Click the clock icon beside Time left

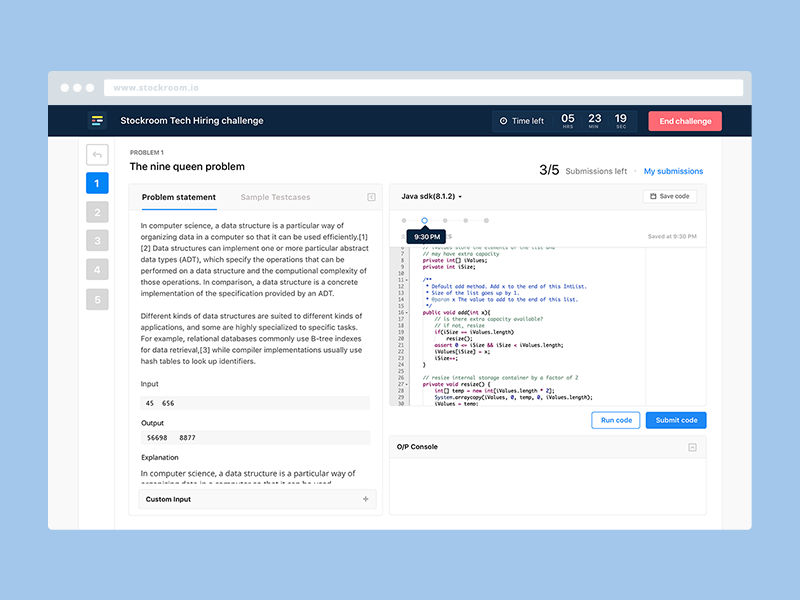click(x=503, y=121)
